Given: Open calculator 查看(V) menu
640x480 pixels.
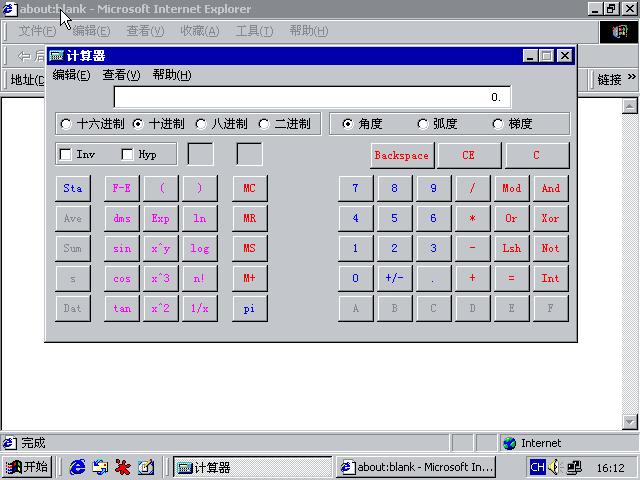Looking at the screenshot, I should [x=121, y=75].
